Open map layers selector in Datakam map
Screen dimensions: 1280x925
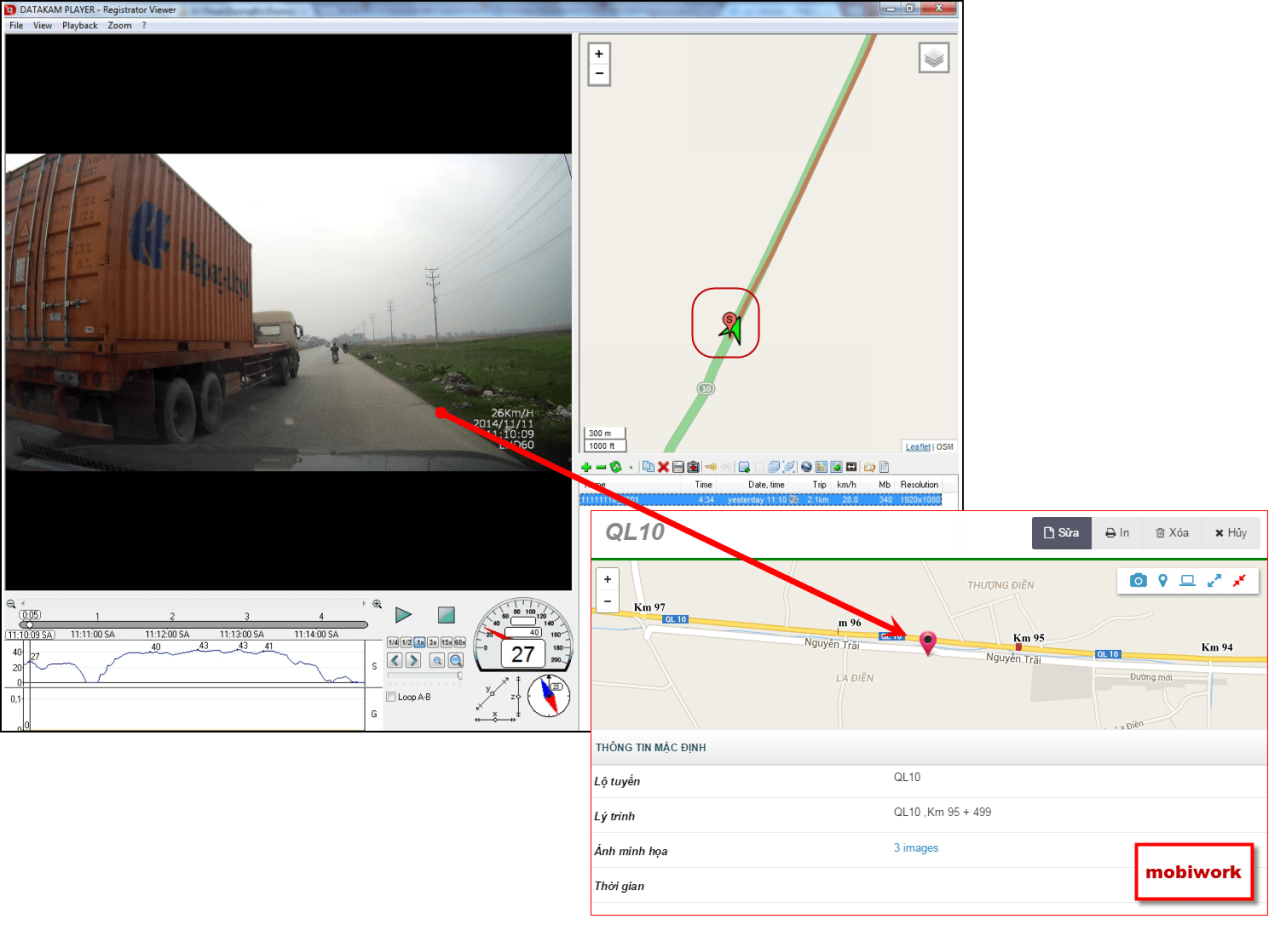(934, 58)
